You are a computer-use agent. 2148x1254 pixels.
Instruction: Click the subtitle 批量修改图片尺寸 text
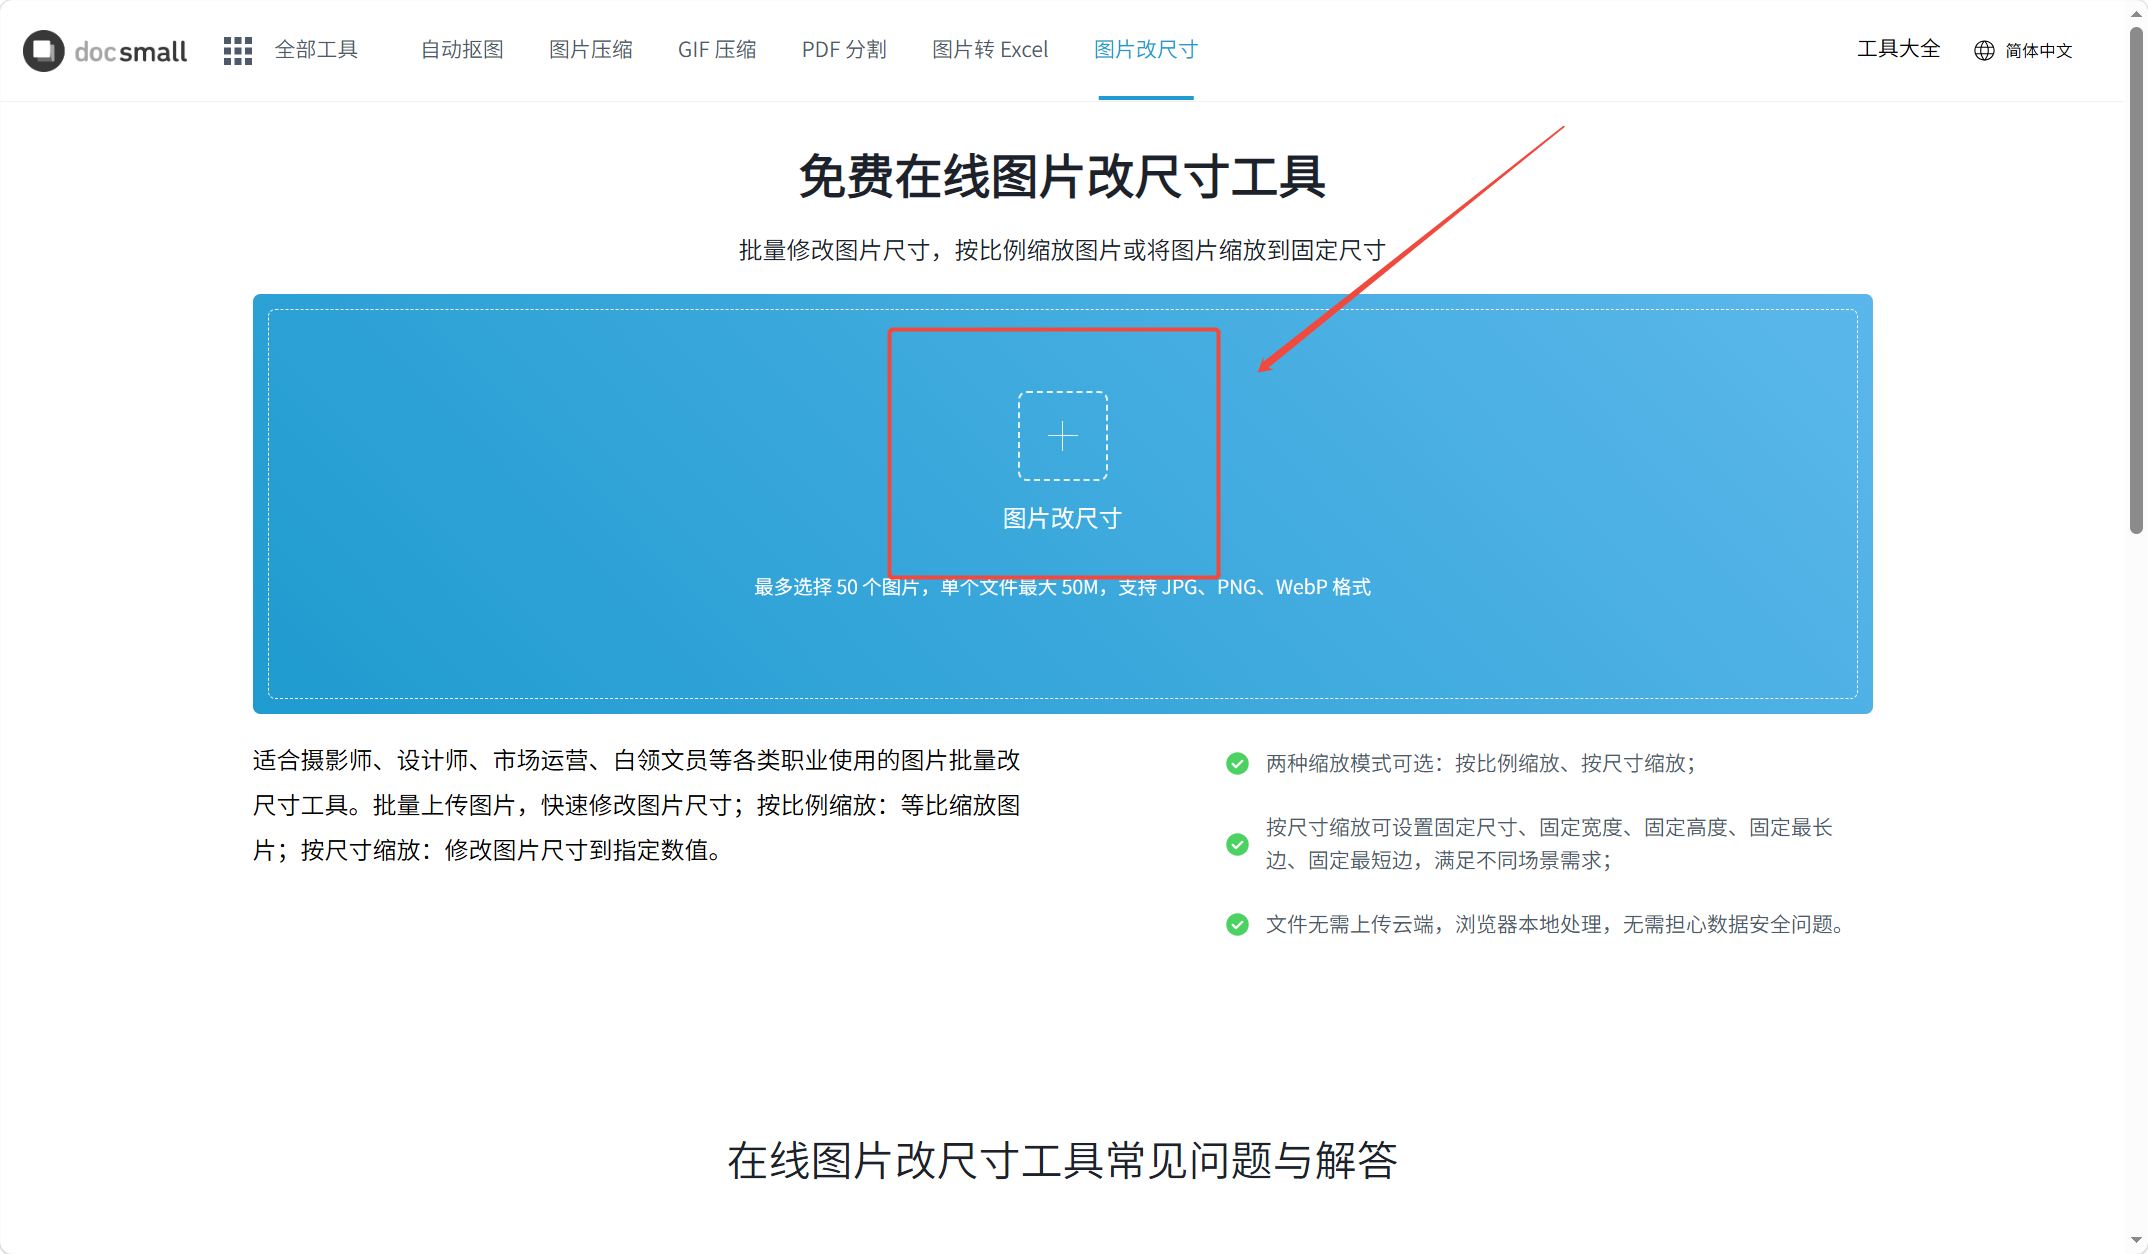tap(1062, 250)
